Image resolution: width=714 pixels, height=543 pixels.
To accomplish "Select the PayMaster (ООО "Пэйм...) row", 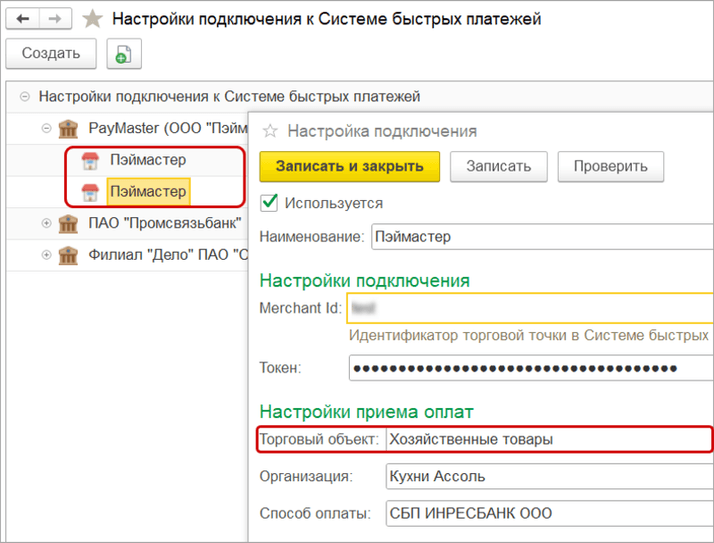I will coord(128,128).
